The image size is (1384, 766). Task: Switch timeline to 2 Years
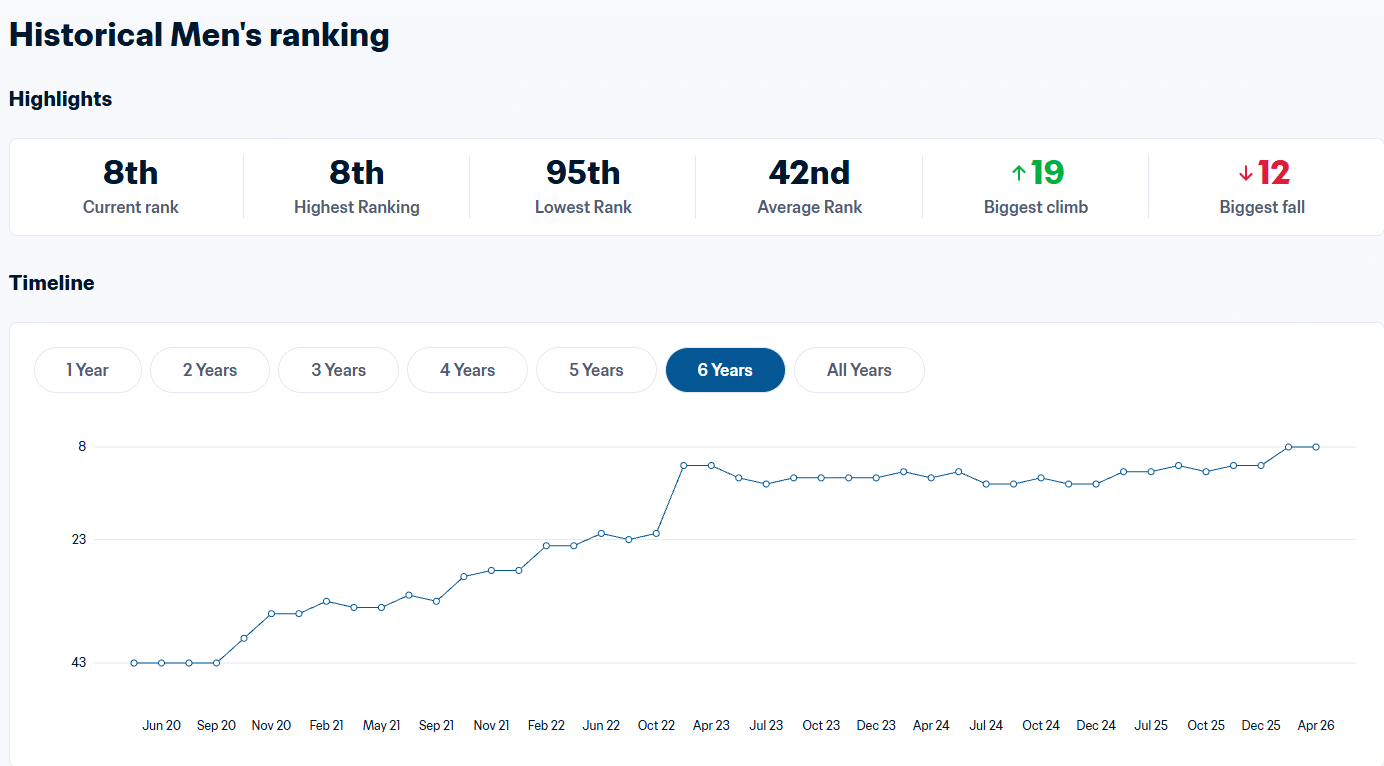click(x=210, y=370)
